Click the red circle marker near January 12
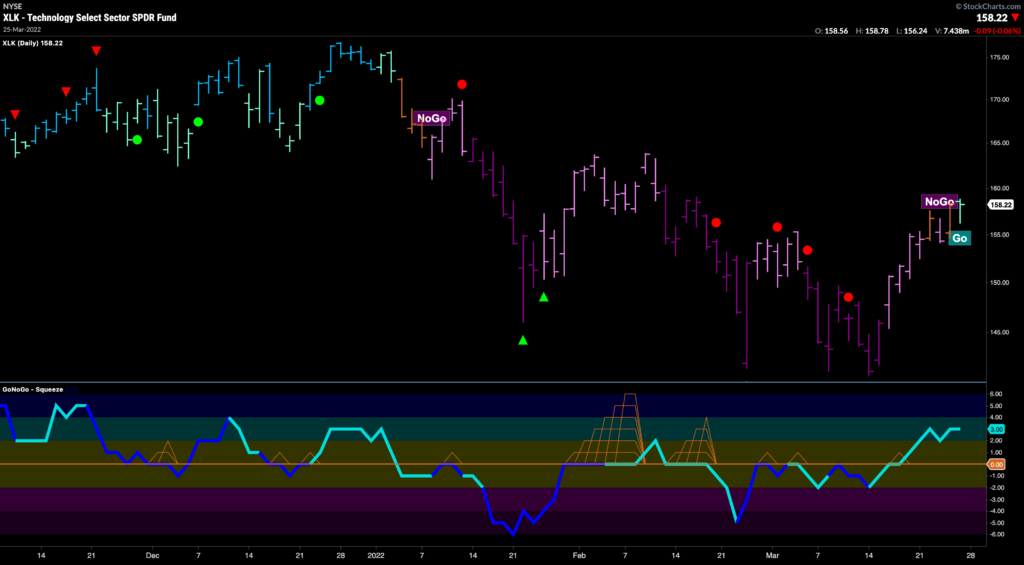Image resolution: width=1024 pixels, height=565 pixels. coord(462,84)
